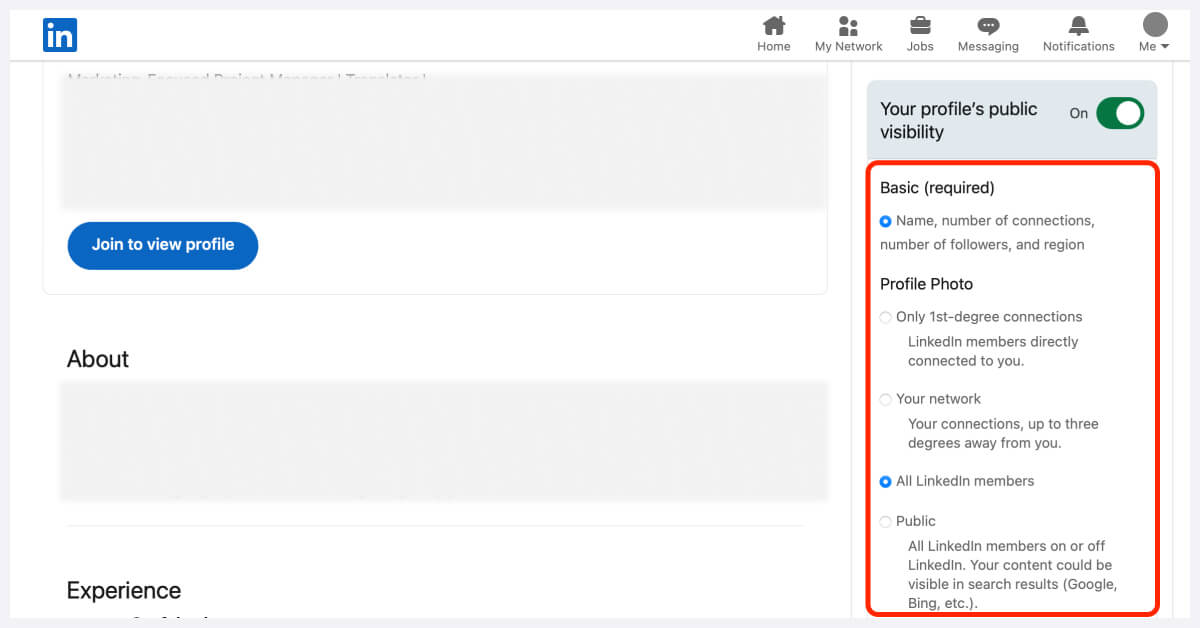Click the About section placeholder
The image size is (1200, 628).
click(x=444, y=438)
